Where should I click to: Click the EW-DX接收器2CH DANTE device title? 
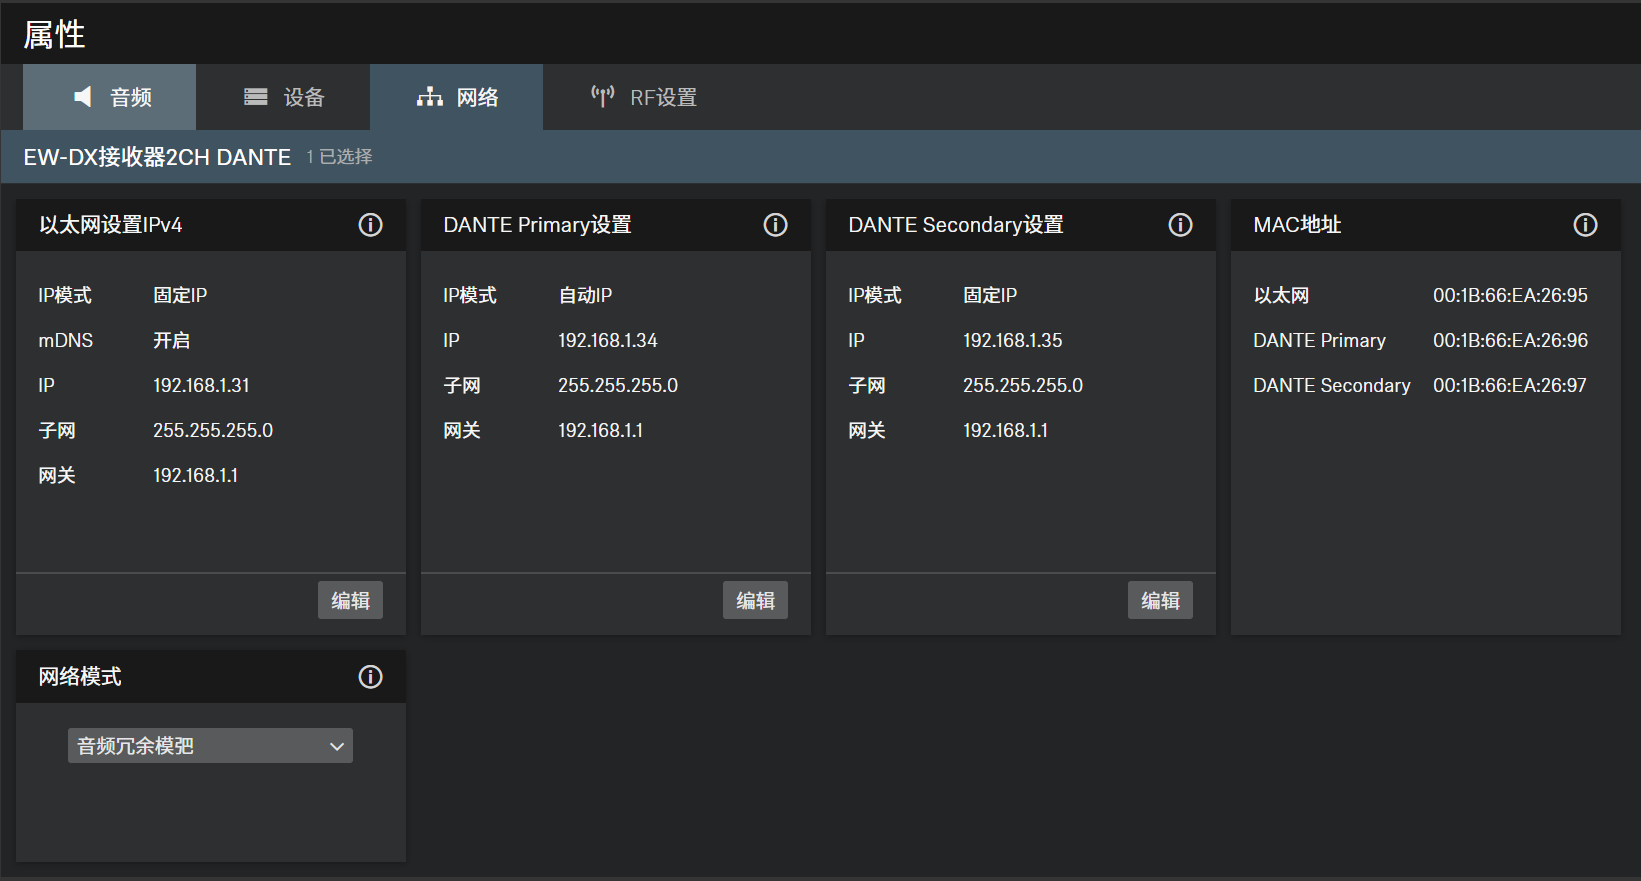(157, 157)
